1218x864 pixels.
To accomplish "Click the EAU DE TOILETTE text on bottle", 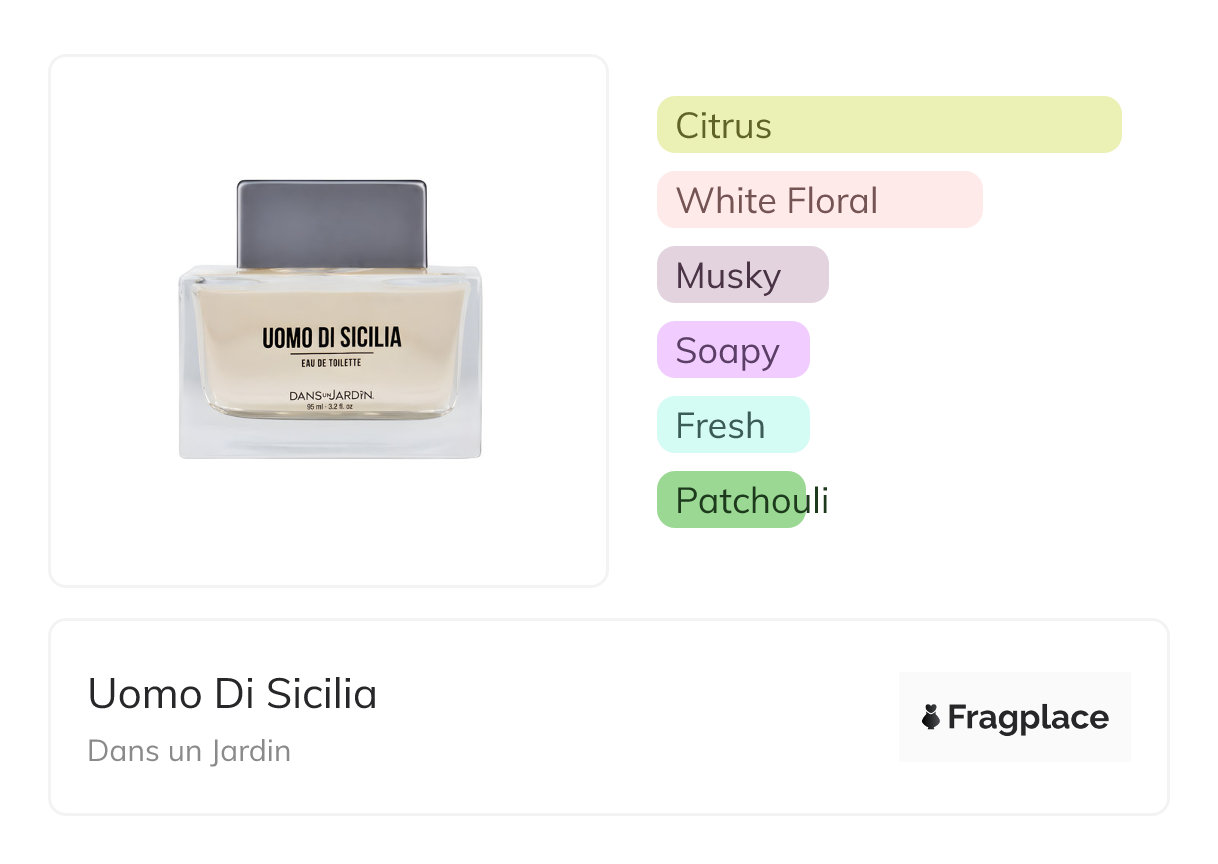I will click(331, 362).
